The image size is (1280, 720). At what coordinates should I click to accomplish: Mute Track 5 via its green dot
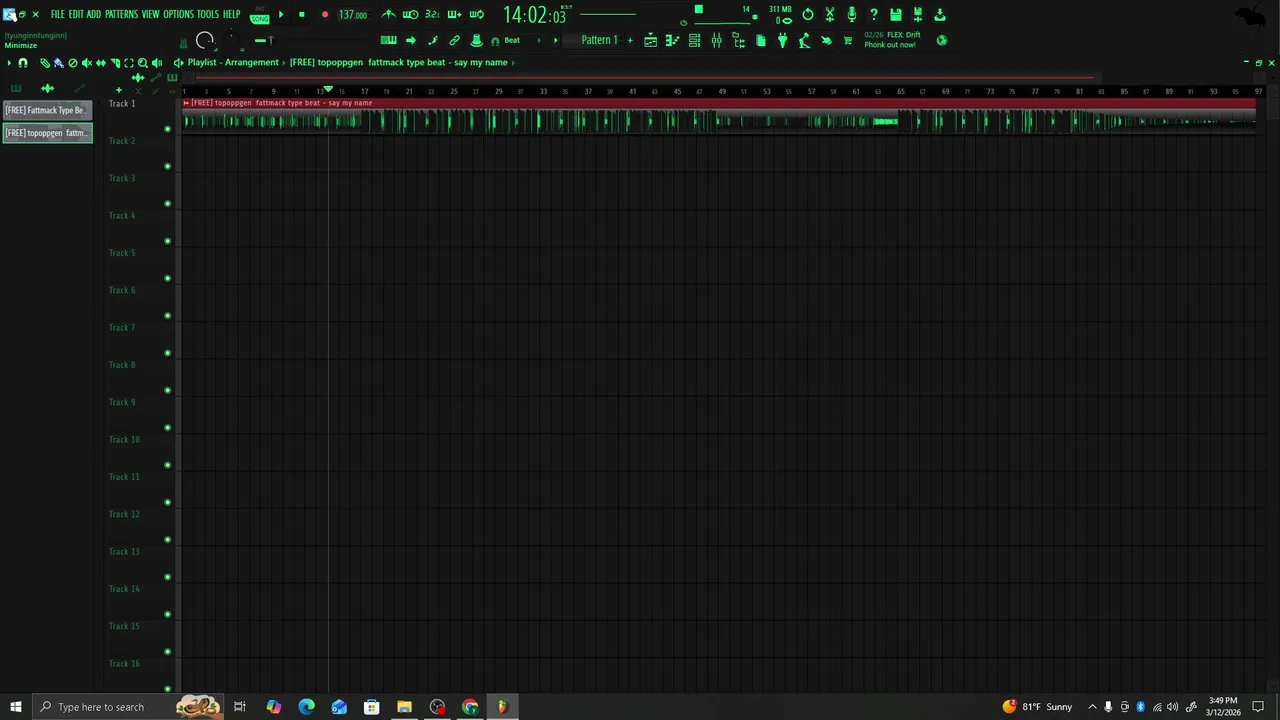167,278
